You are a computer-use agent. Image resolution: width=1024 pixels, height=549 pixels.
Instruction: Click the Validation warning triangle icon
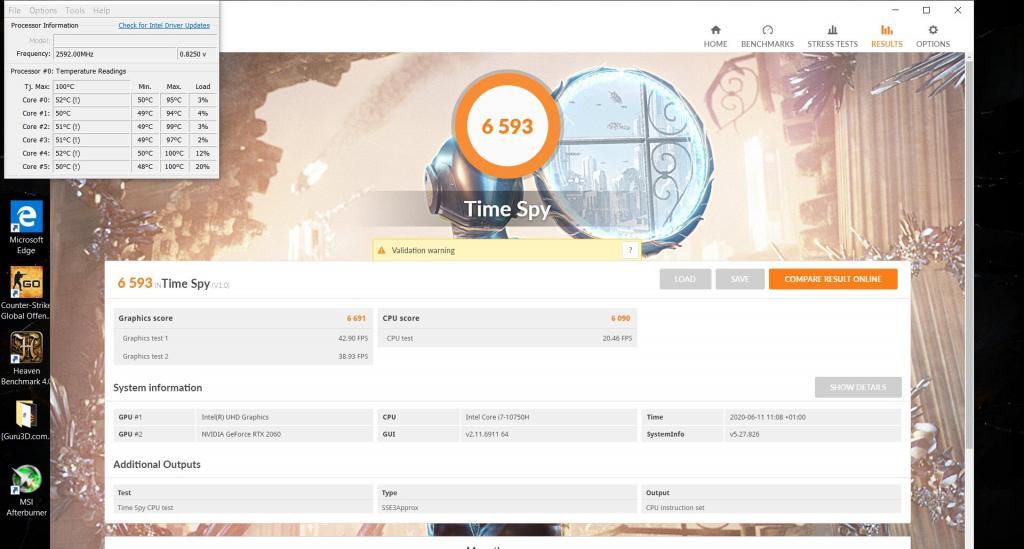pyautogui.click(x=382, y=250)
